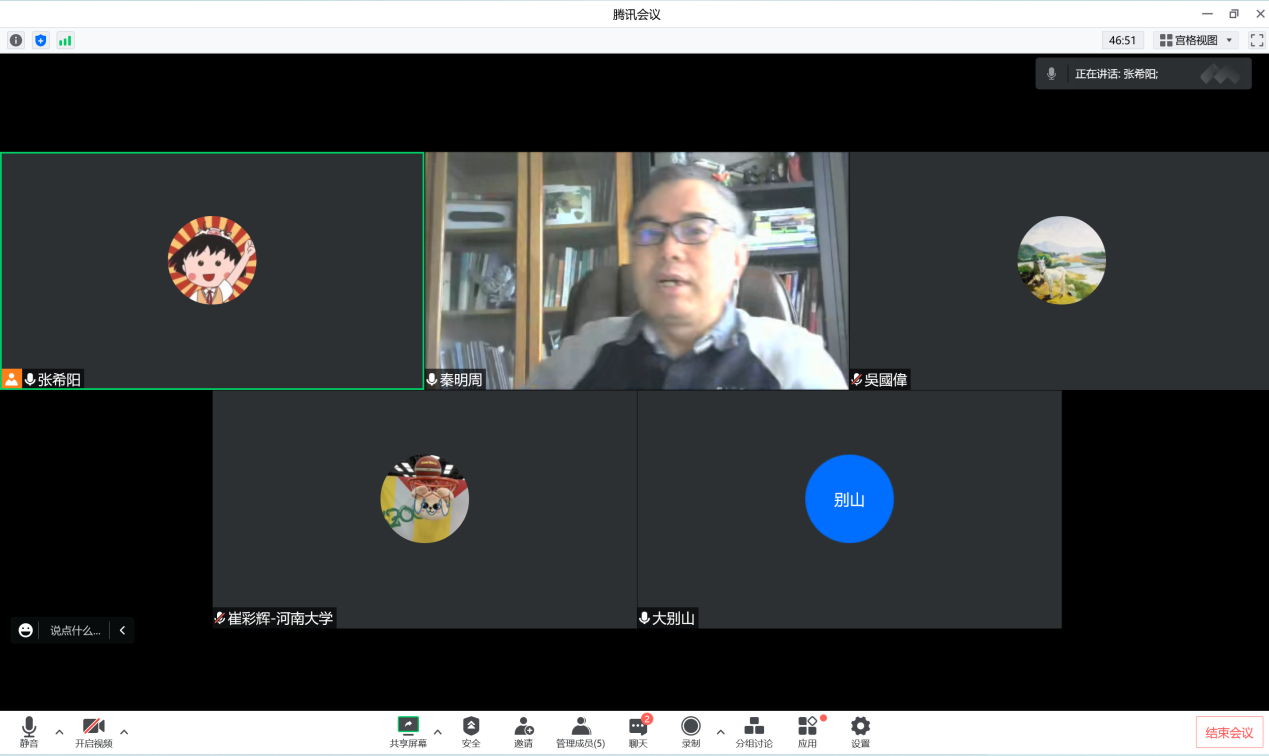Expand audio options arrow beside 静音
Screen dimensions: 1269x756
59,732
